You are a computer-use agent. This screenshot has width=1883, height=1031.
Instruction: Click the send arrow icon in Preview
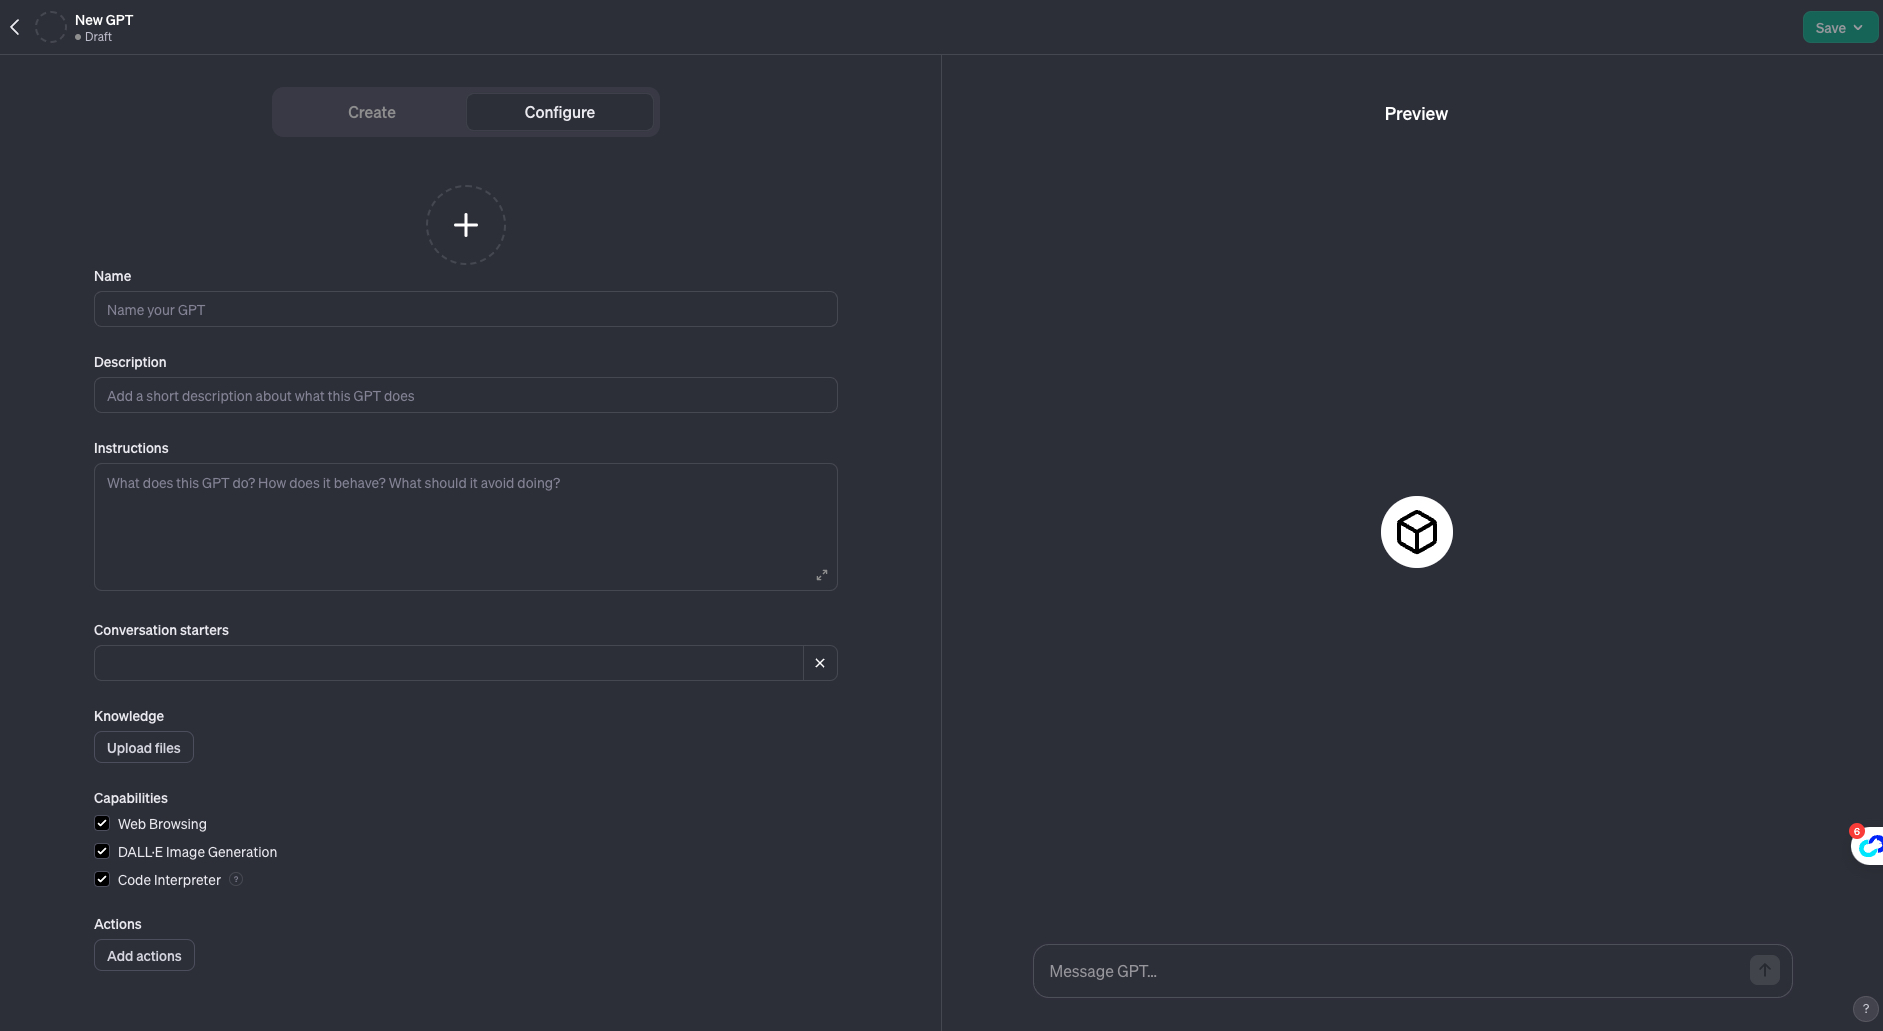point(1765,970)
